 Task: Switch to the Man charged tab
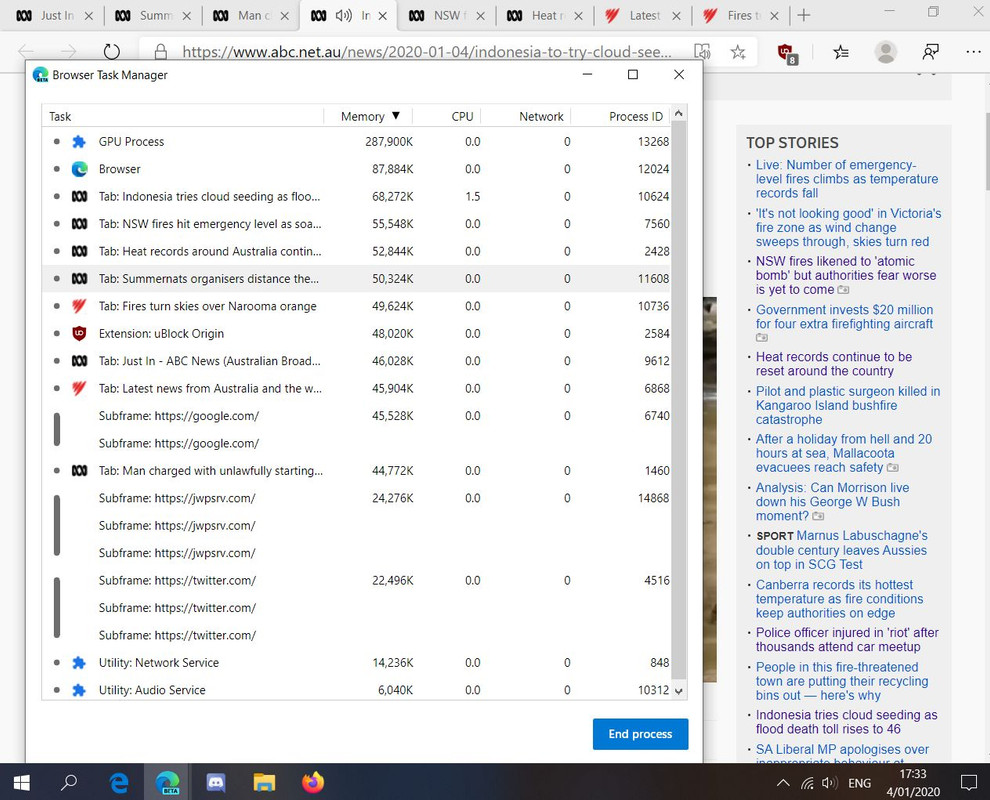pyautogui.click(x=248, y=16)
